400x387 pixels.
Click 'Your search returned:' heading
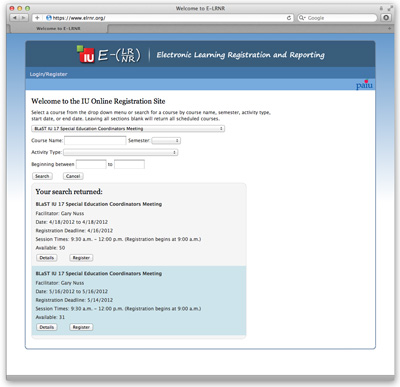69,192
